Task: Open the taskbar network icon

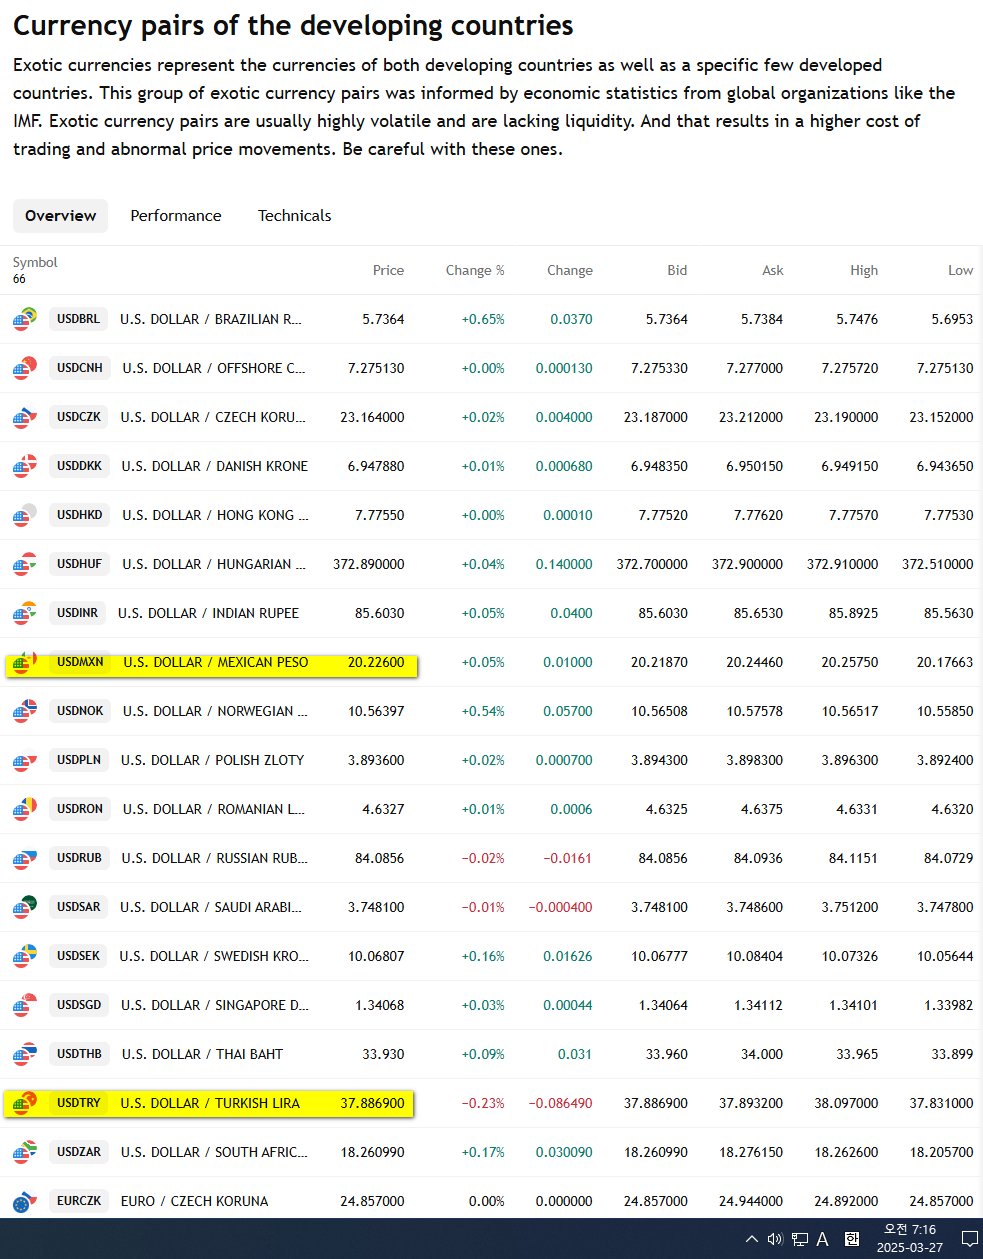Action: point(799,1239)
